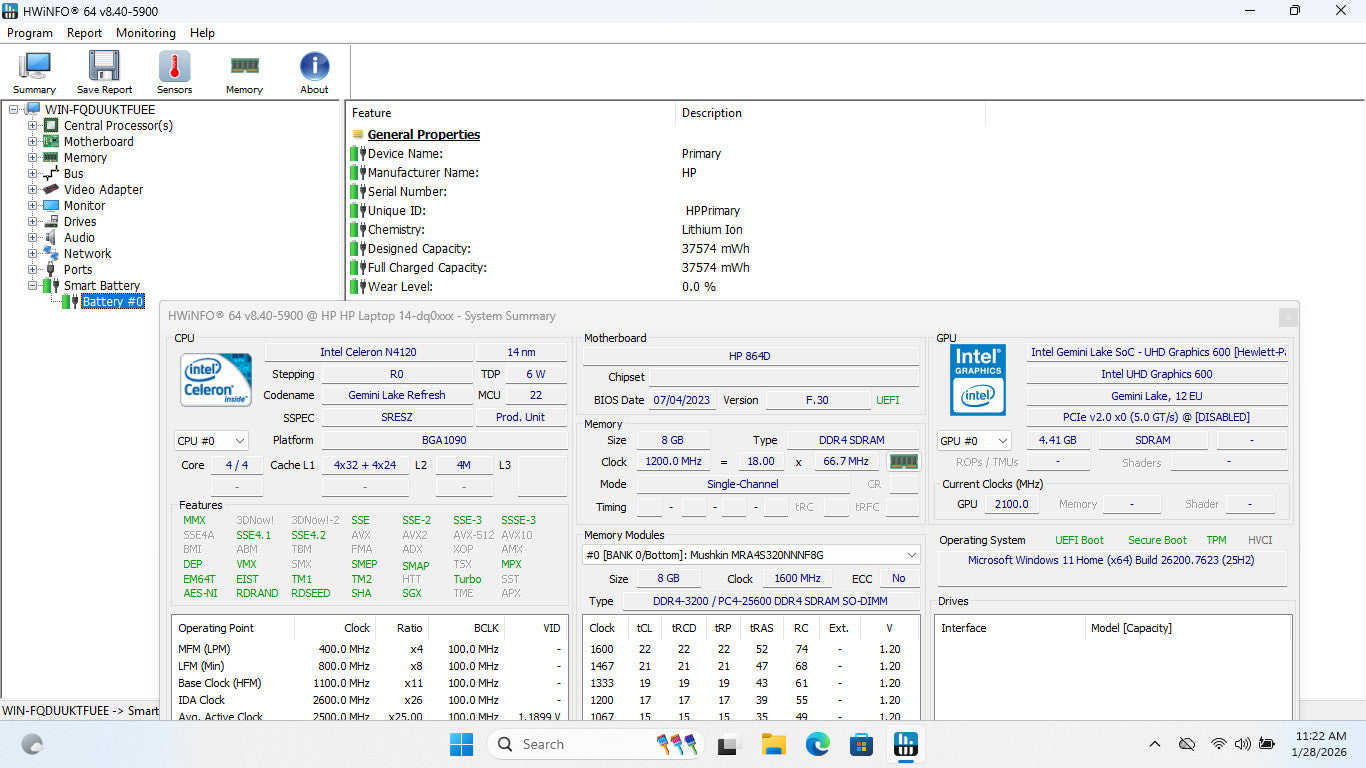Open the CPU #0 dropdown
This screenshot has height=768, width=1366.
pos(211,441)
